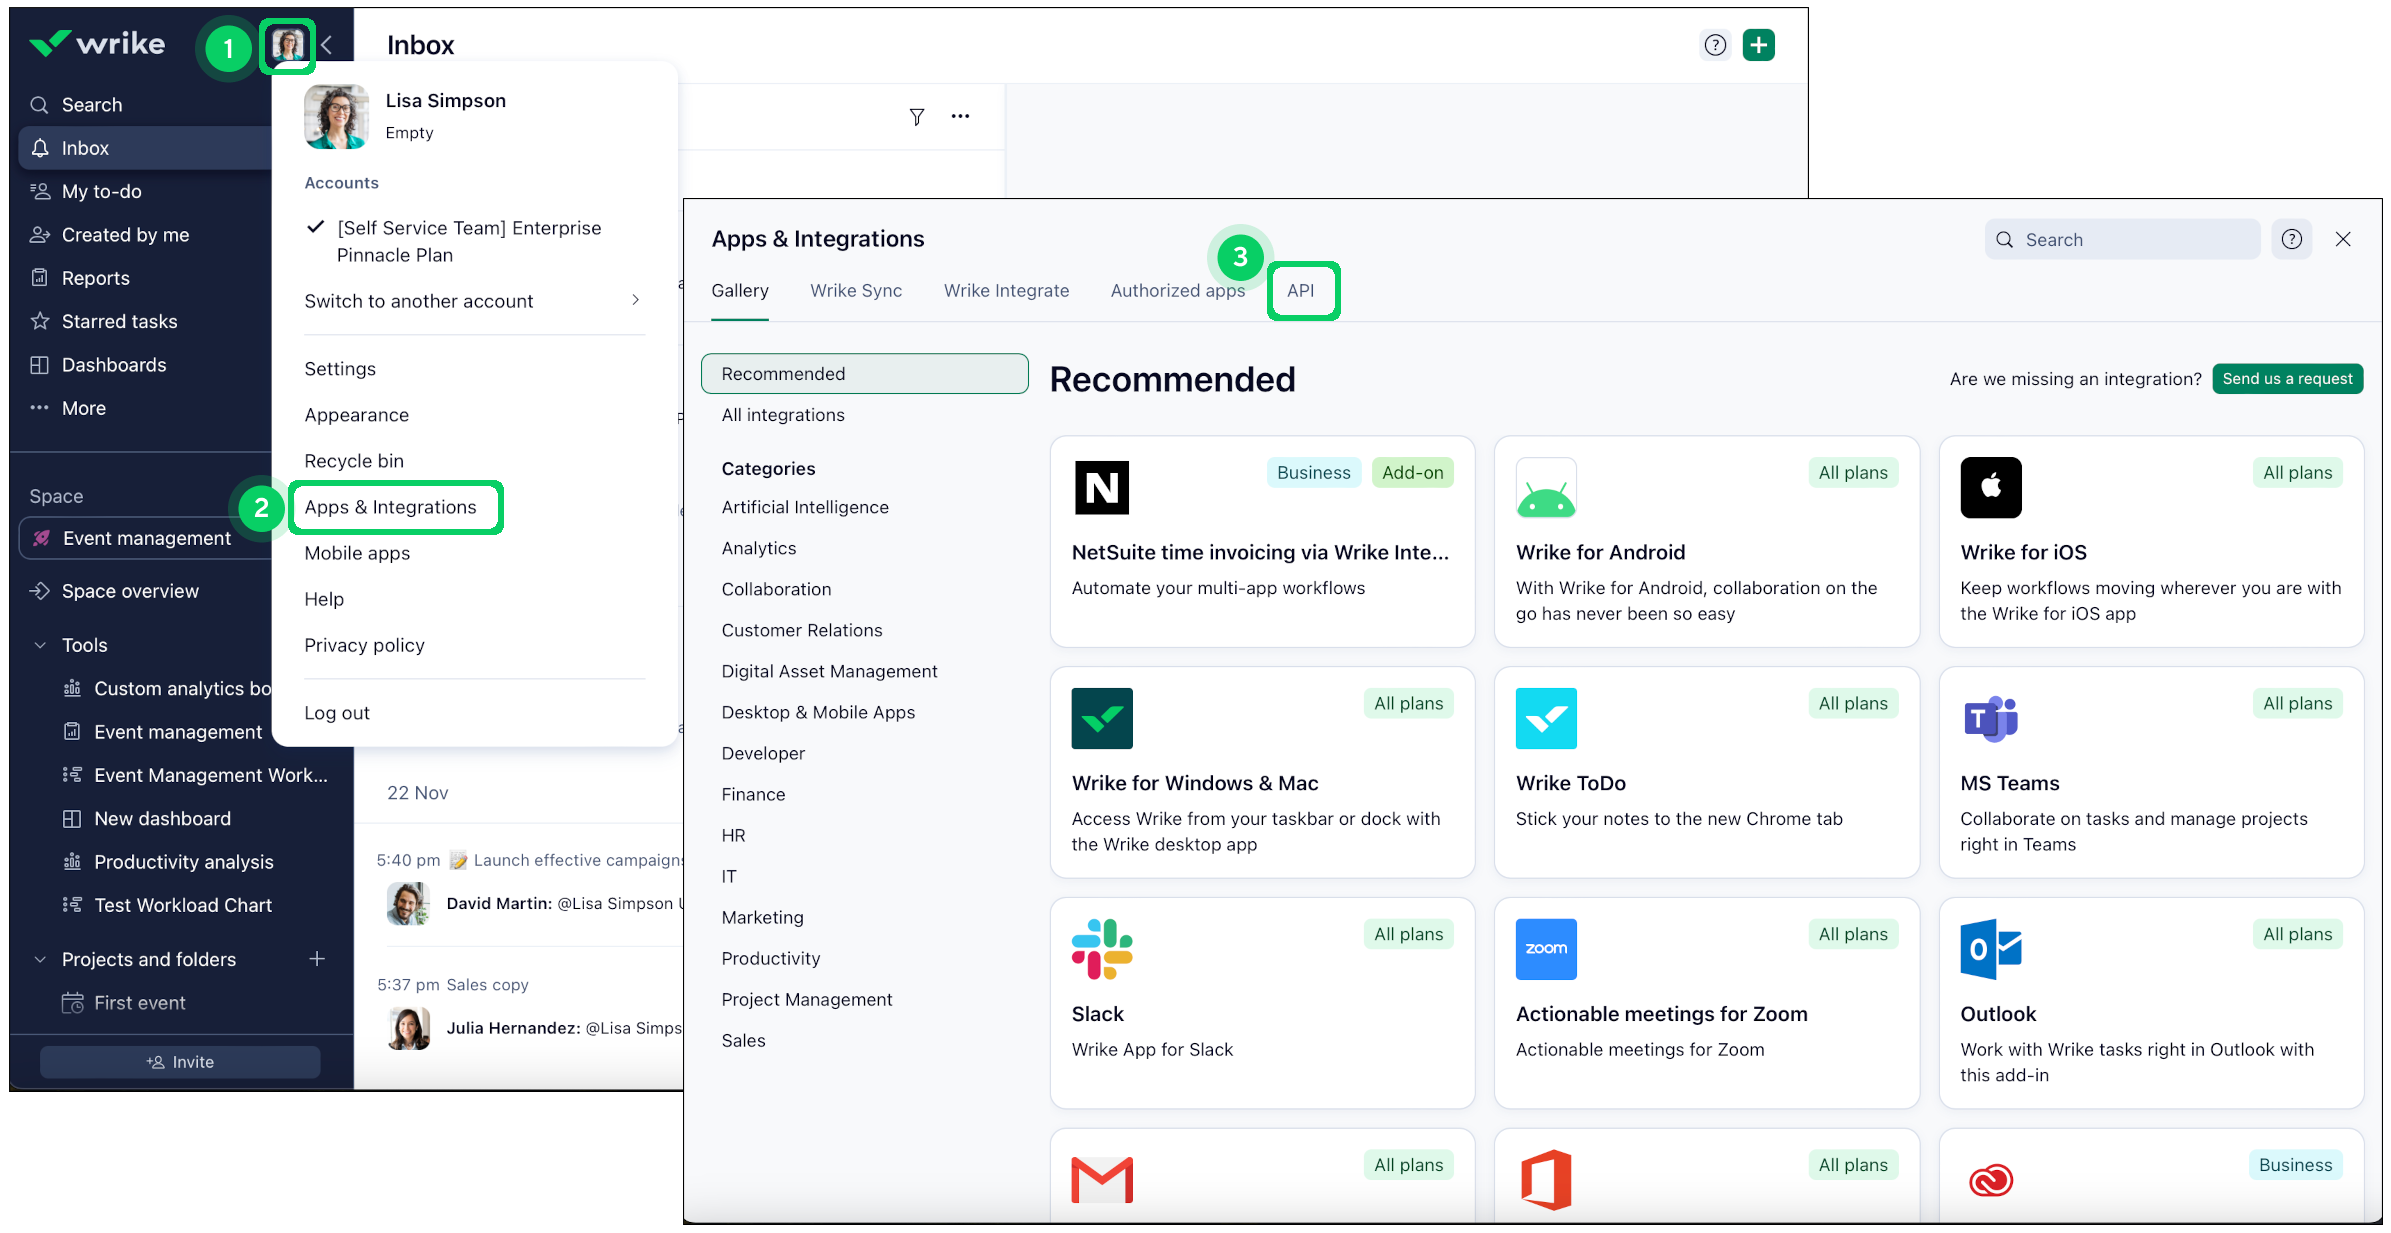Viewport: 2391px width, 1233px height.
Task: Open the Wrike Sync tab
Action: [855, 290]
